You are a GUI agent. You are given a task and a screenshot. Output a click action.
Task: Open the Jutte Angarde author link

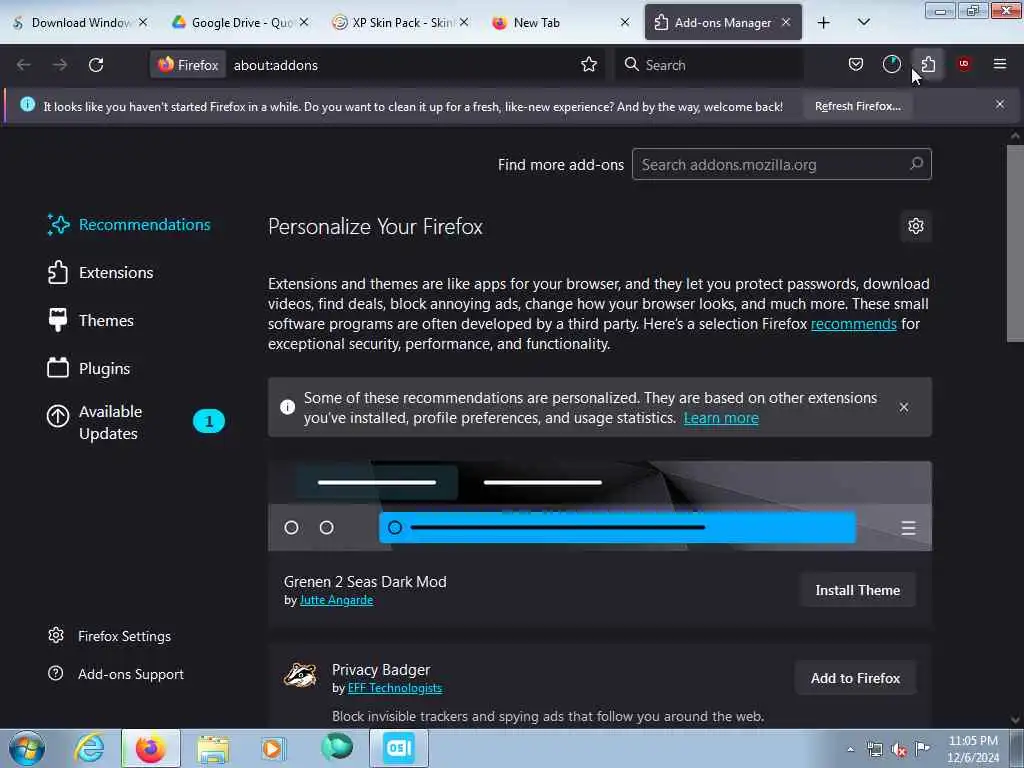[336, 600]
